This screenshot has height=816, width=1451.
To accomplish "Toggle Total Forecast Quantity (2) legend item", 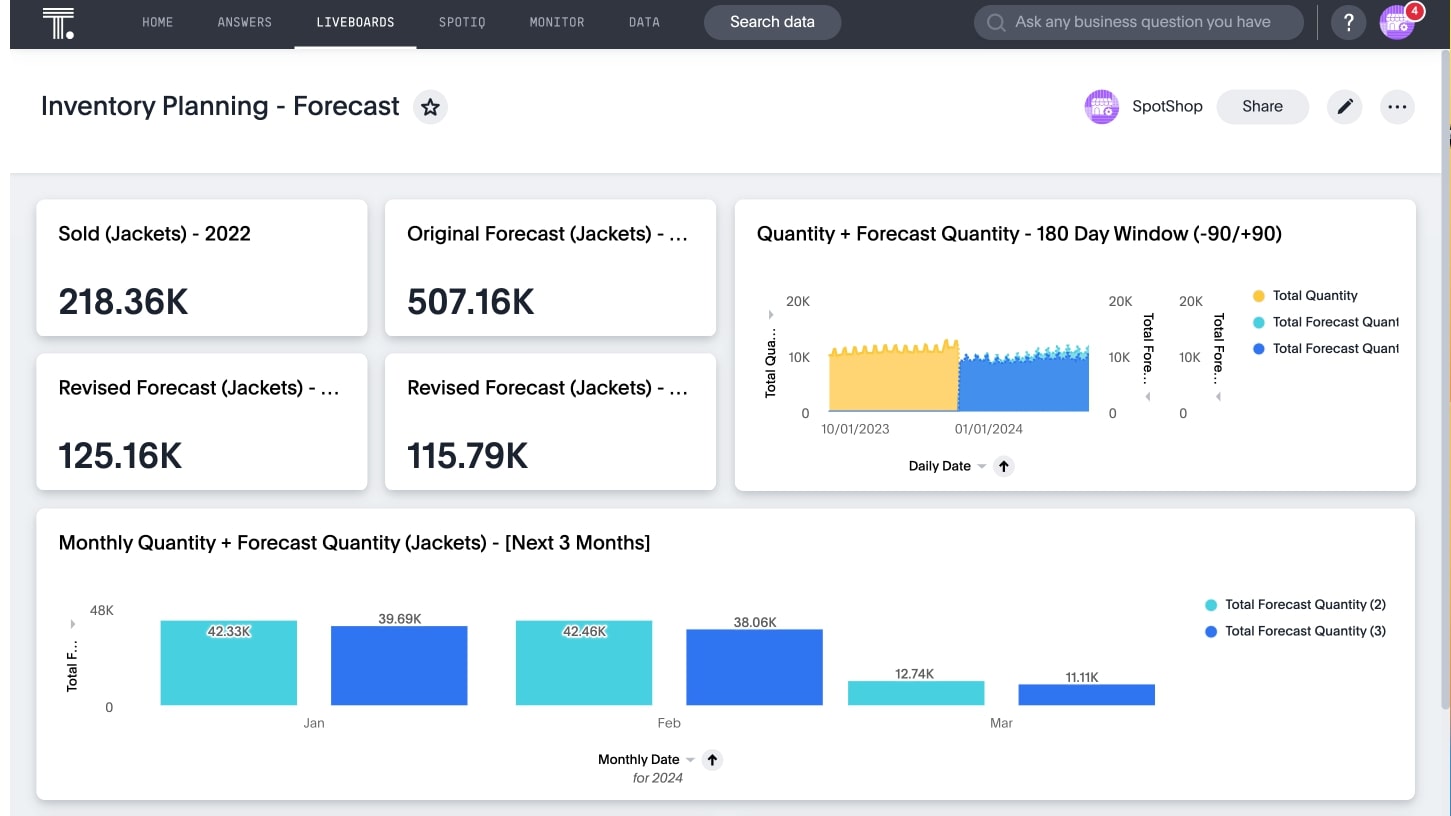I will (1295, 605).
